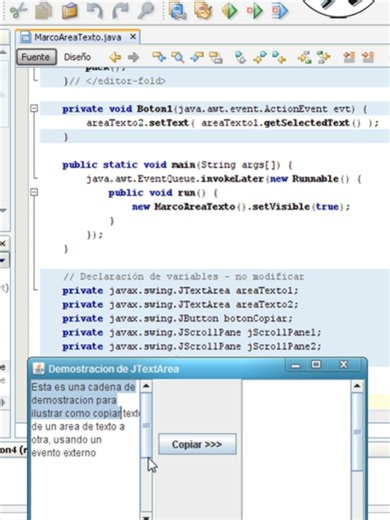Click the right text area scrollbar thumb
This screenshot has height=520, width=390.
point(357,432)
